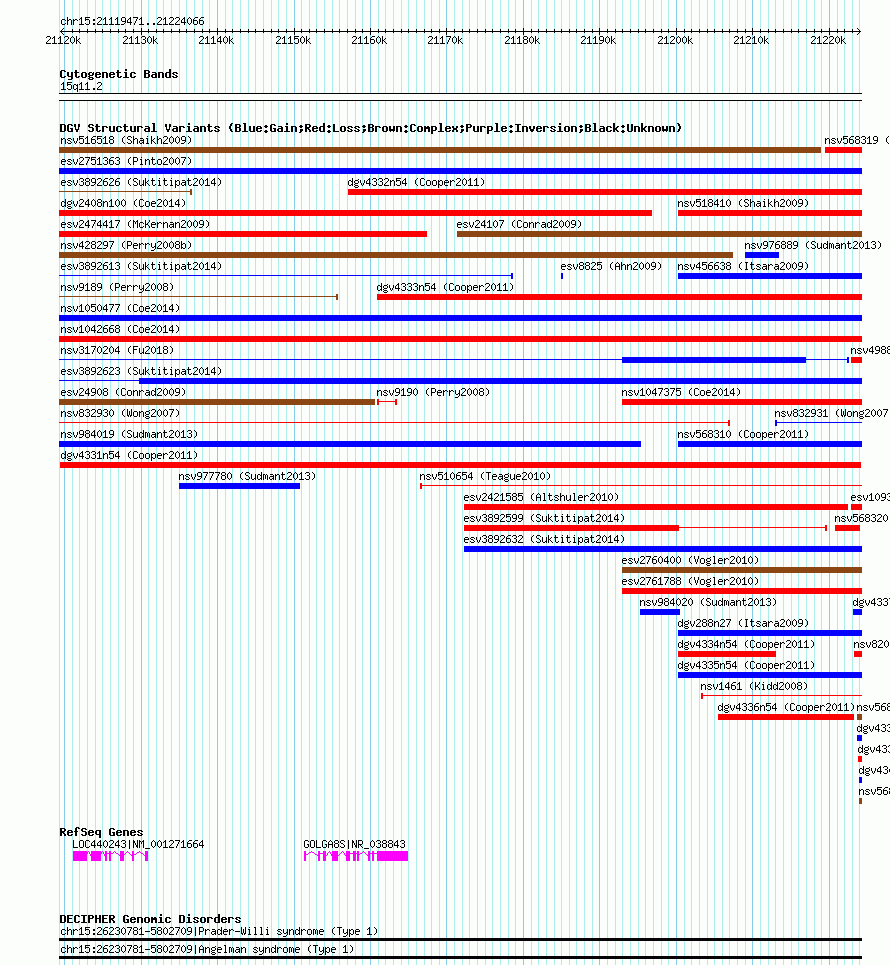Click nsv9190 (Perry2008) variant label
The width and height of the screenshot is (890, 965).
[x=433, y=392]
